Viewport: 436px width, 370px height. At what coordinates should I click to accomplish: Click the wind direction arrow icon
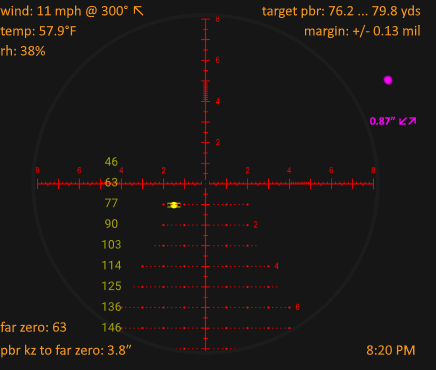click(138, 11)
